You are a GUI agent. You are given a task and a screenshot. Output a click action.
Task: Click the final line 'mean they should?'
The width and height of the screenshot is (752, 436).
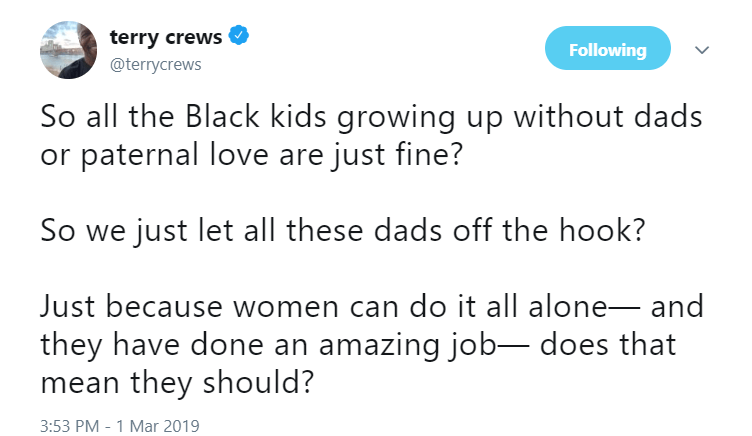(x=178, y=381)
